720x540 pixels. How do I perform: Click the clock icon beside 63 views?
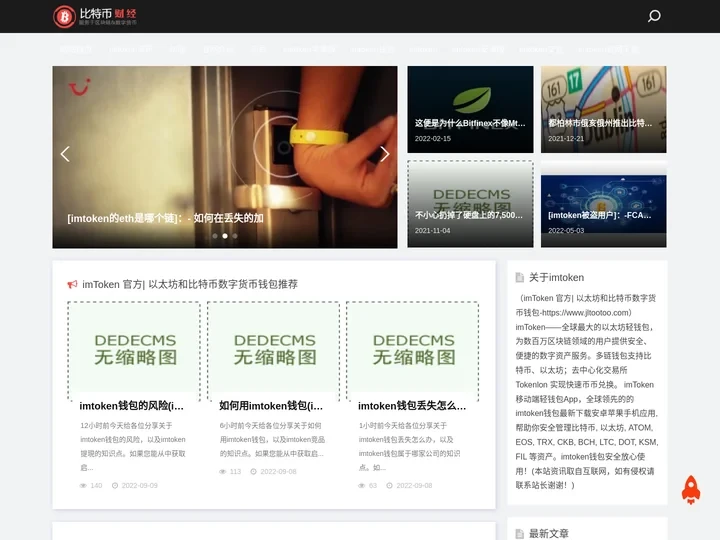[389, 485]
